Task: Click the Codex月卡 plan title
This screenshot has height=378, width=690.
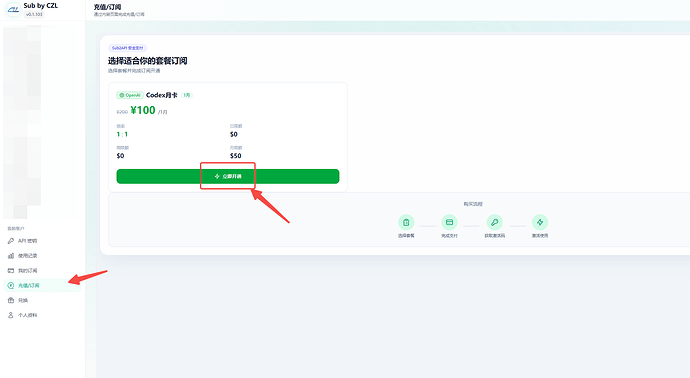Action: pos(161,95)
